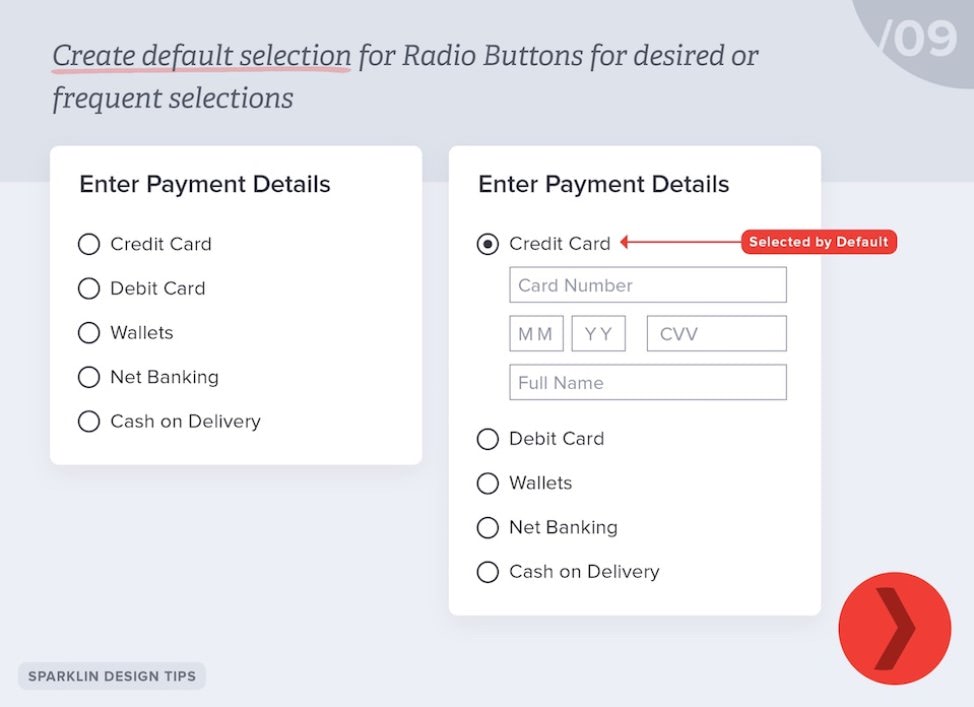Screen dimensions: 974x707
Task: Choose Debit Card radio in right panel
Action: point(488,439)
